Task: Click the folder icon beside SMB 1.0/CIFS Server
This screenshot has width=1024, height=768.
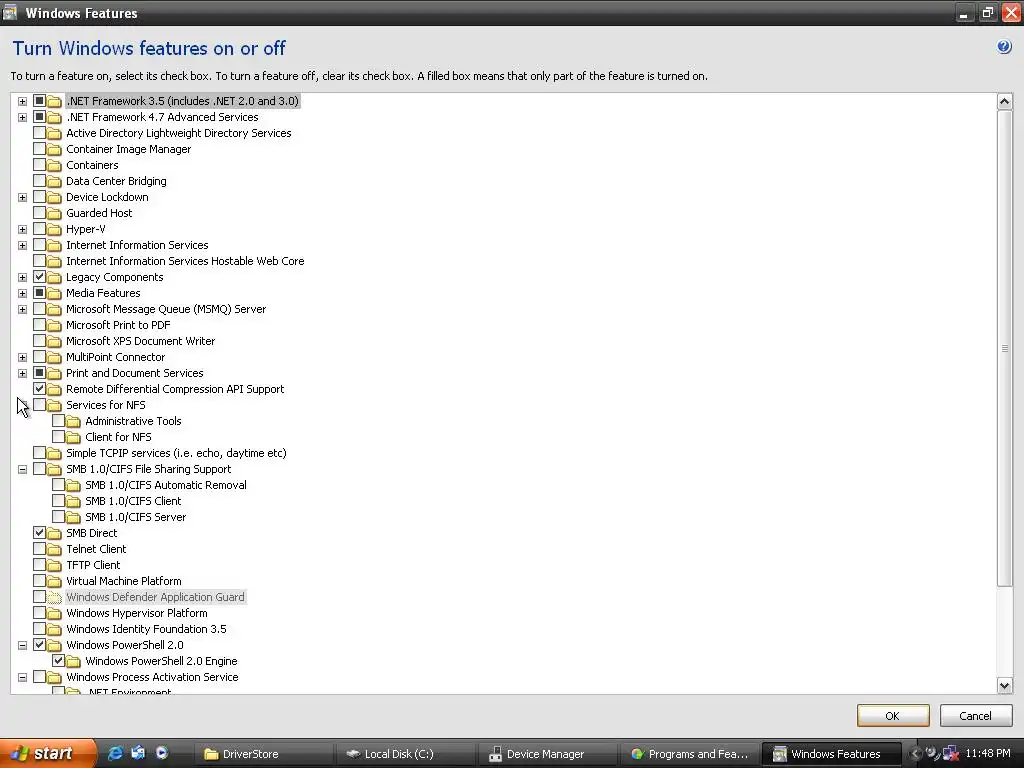Action: (73, 517)
